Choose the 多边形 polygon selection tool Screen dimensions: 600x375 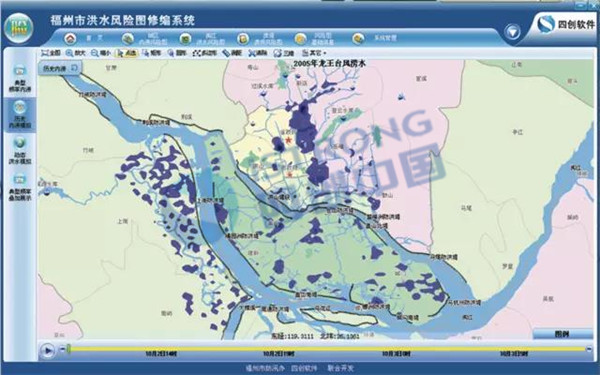click(204, 53)
